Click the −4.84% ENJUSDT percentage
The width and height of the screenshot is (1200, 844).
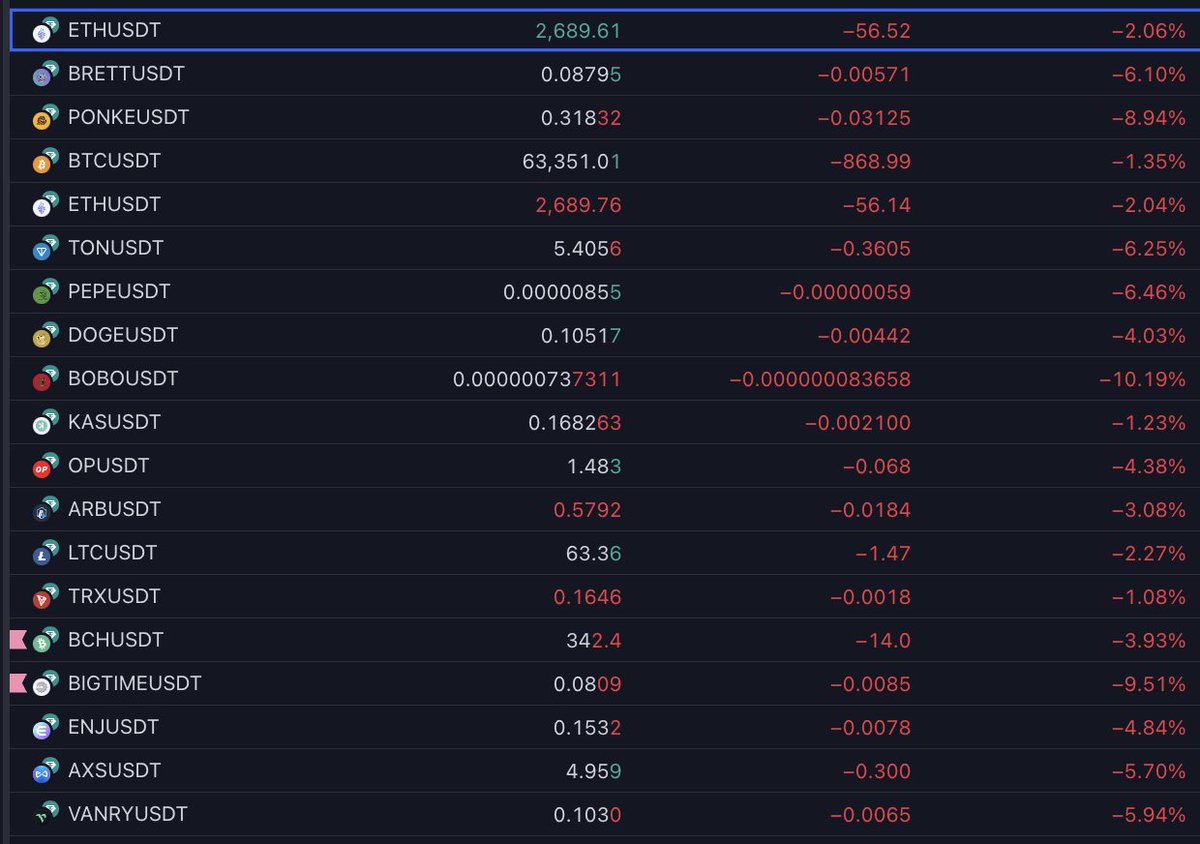(x=1148, y=727)
